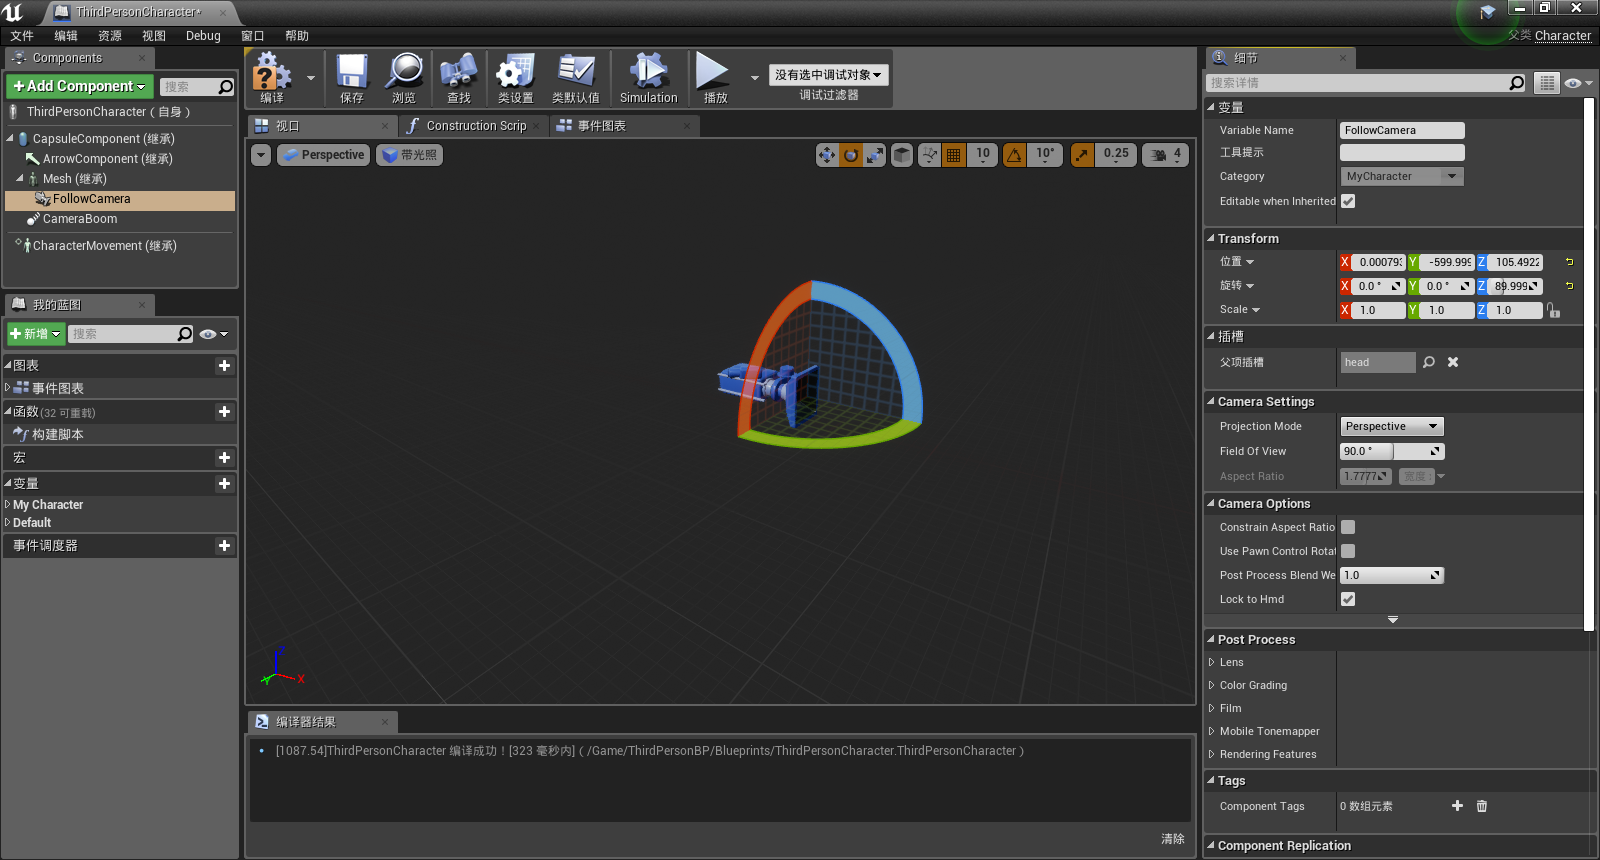This screenshot has width=1600, height=860.
Task: Open the 编辑 menu
Action: (66, 36)
